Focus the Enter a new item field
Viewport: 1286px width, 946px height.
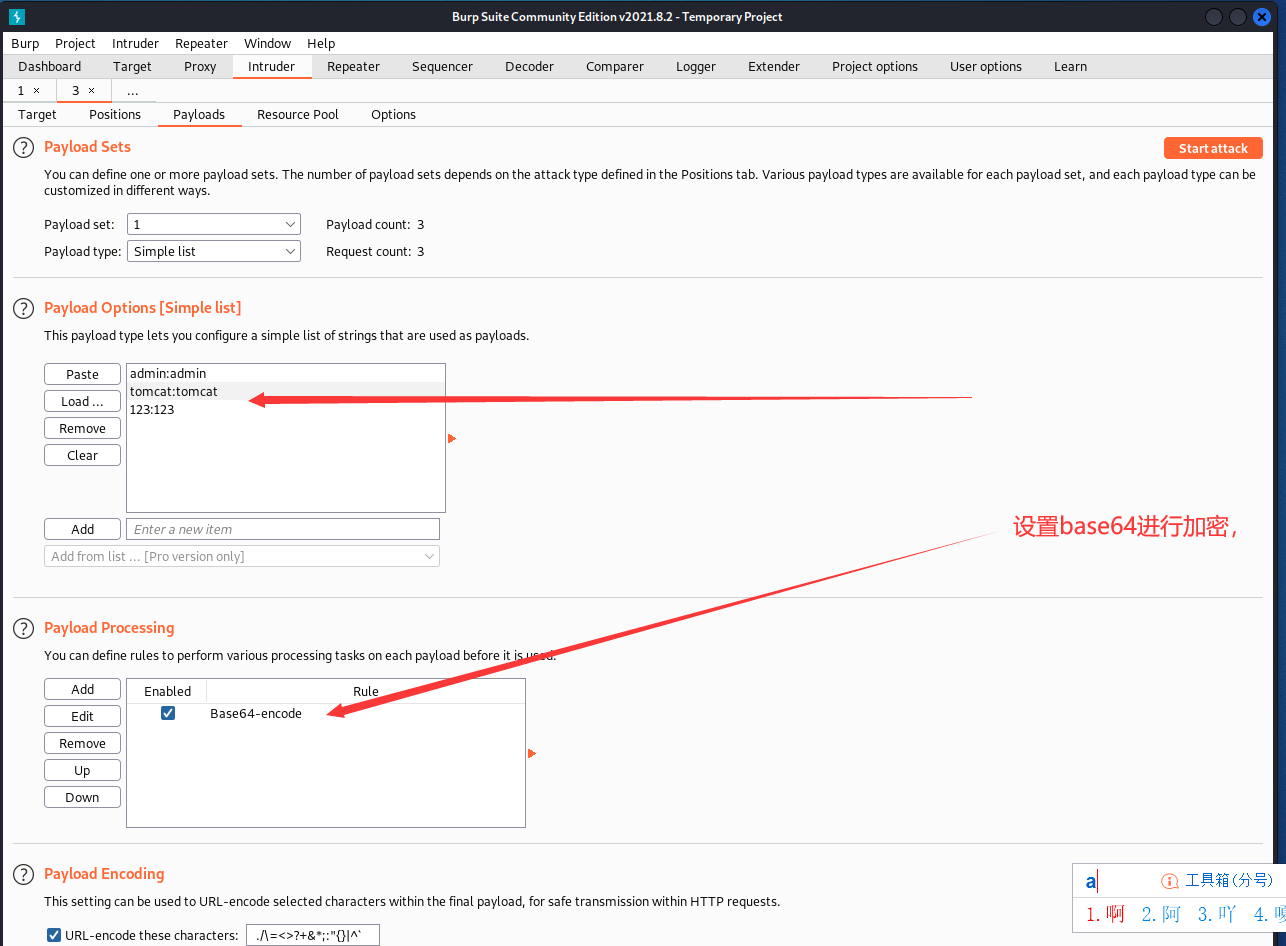(283, 529)
